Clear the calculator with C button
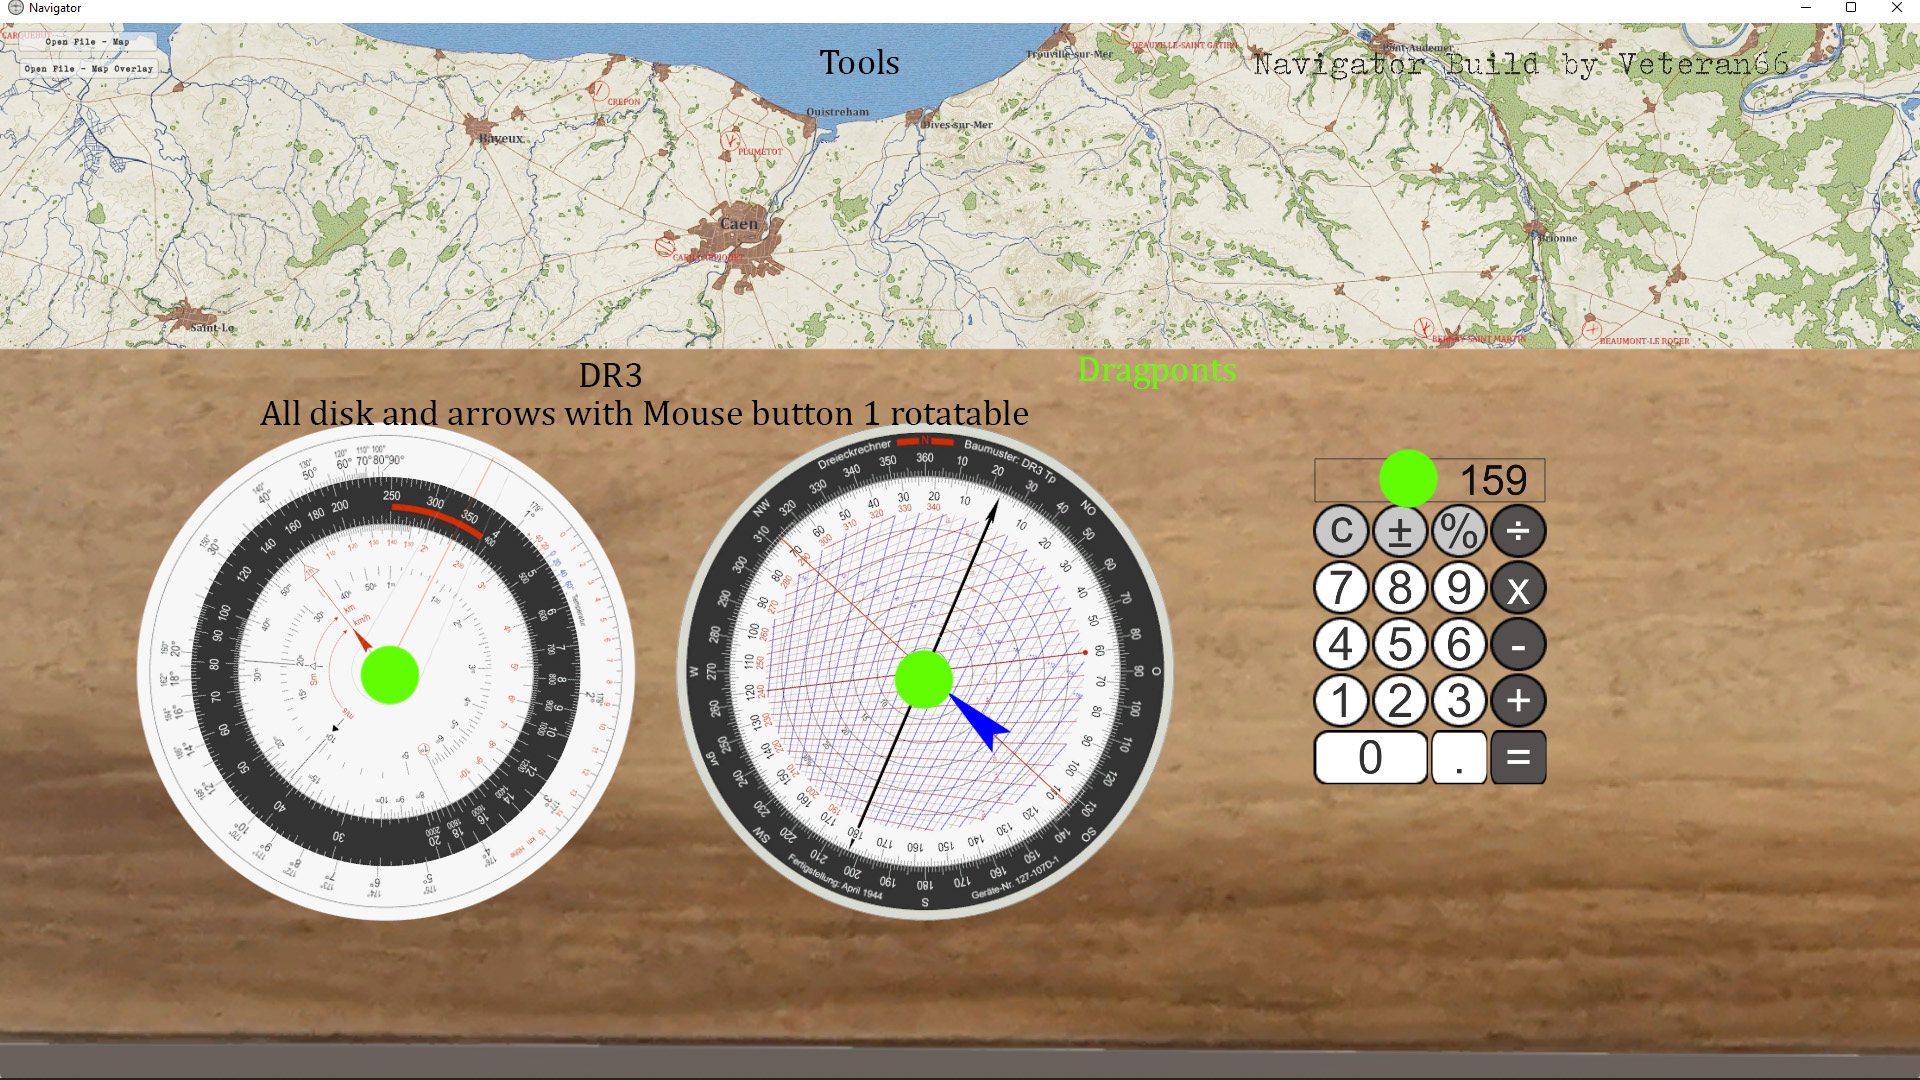Viewport: 1920px width, 1080px height. (x=1341, y=531)
